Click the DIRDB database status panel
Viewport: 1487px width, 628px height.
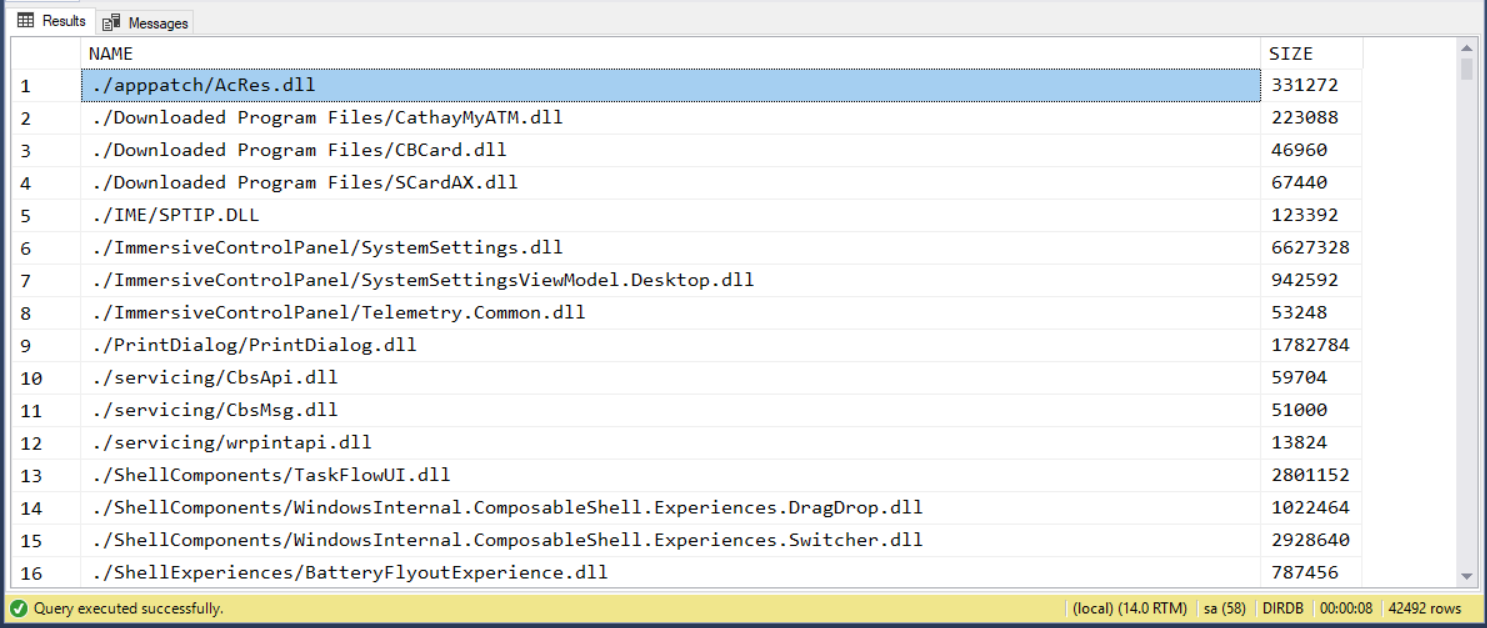[x=1283, y=608]
